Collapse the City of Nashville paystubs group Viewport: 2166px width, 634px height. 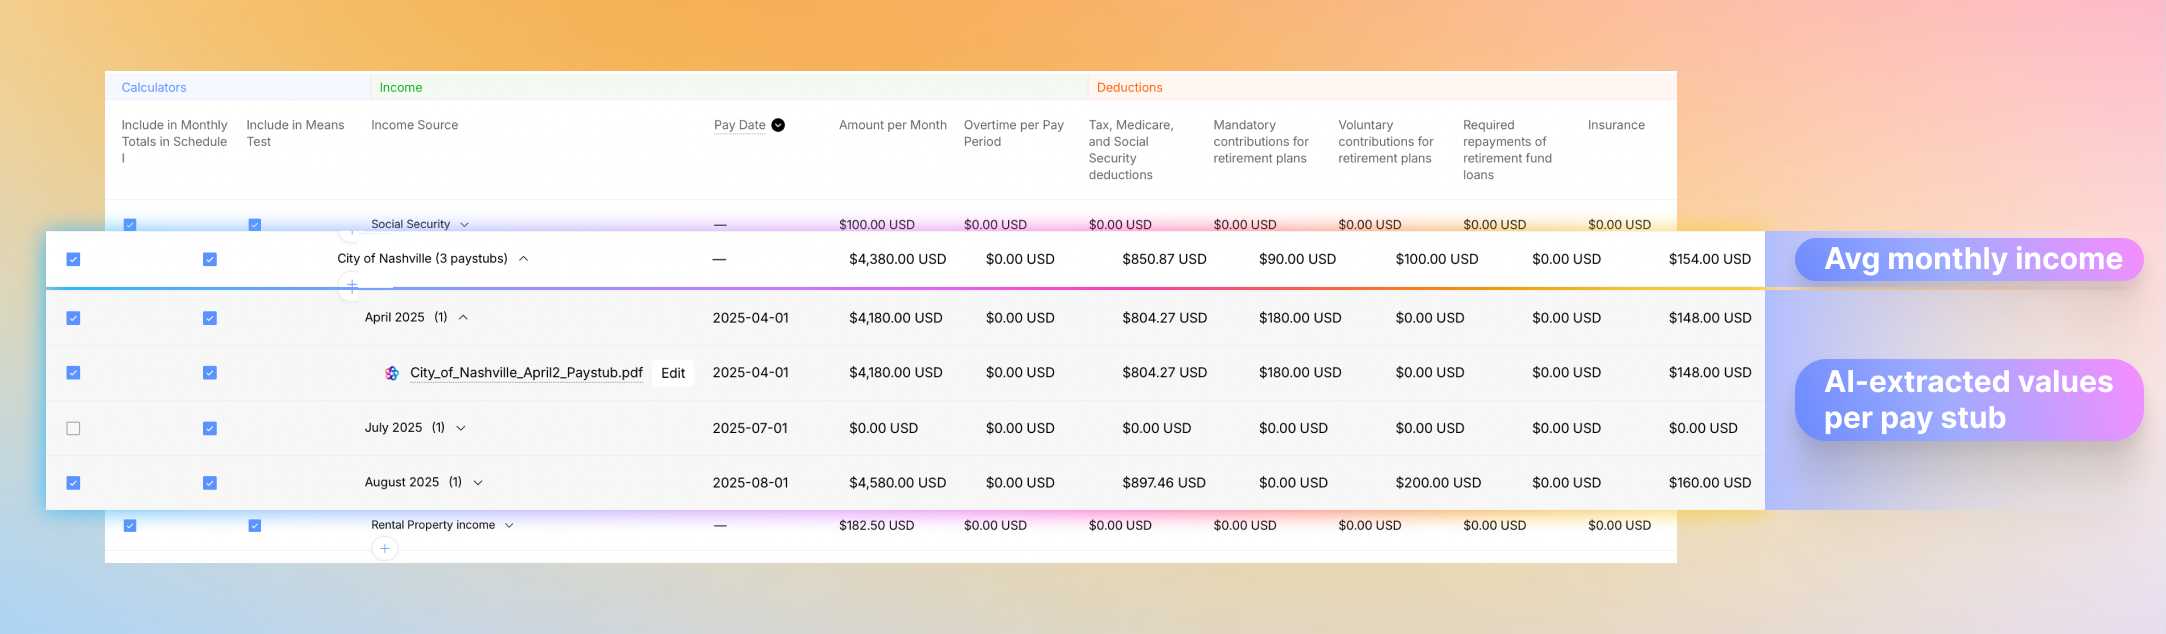click(x=523, y=259)
